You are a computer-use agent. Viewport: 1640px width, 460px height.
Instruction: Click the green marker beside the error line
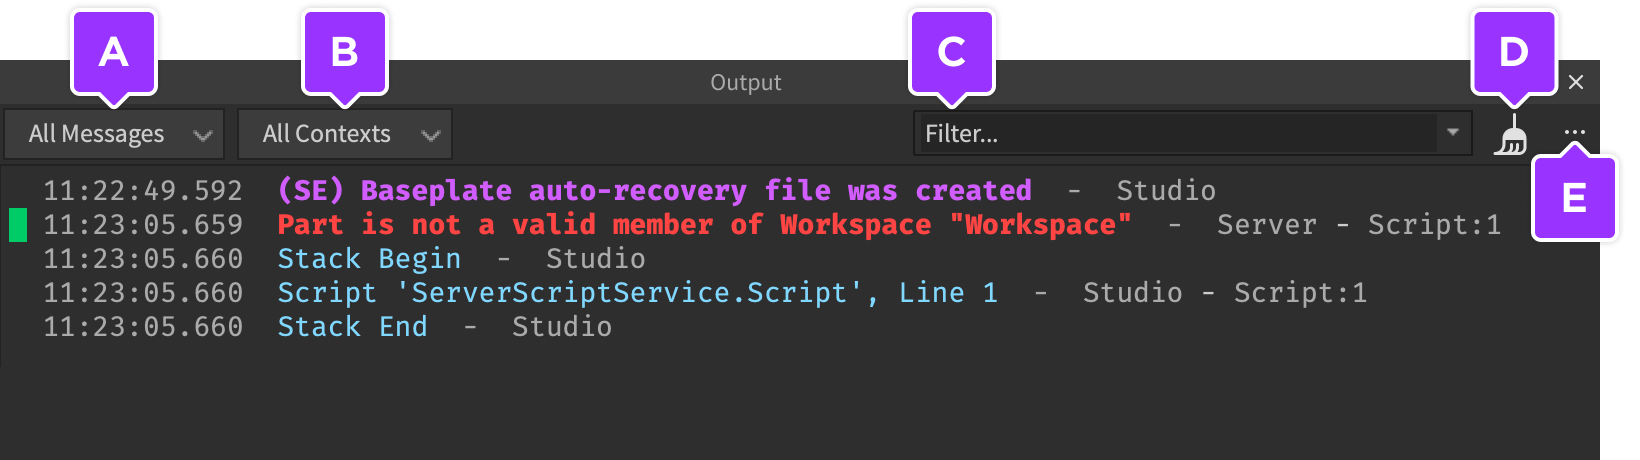[18, 225]
